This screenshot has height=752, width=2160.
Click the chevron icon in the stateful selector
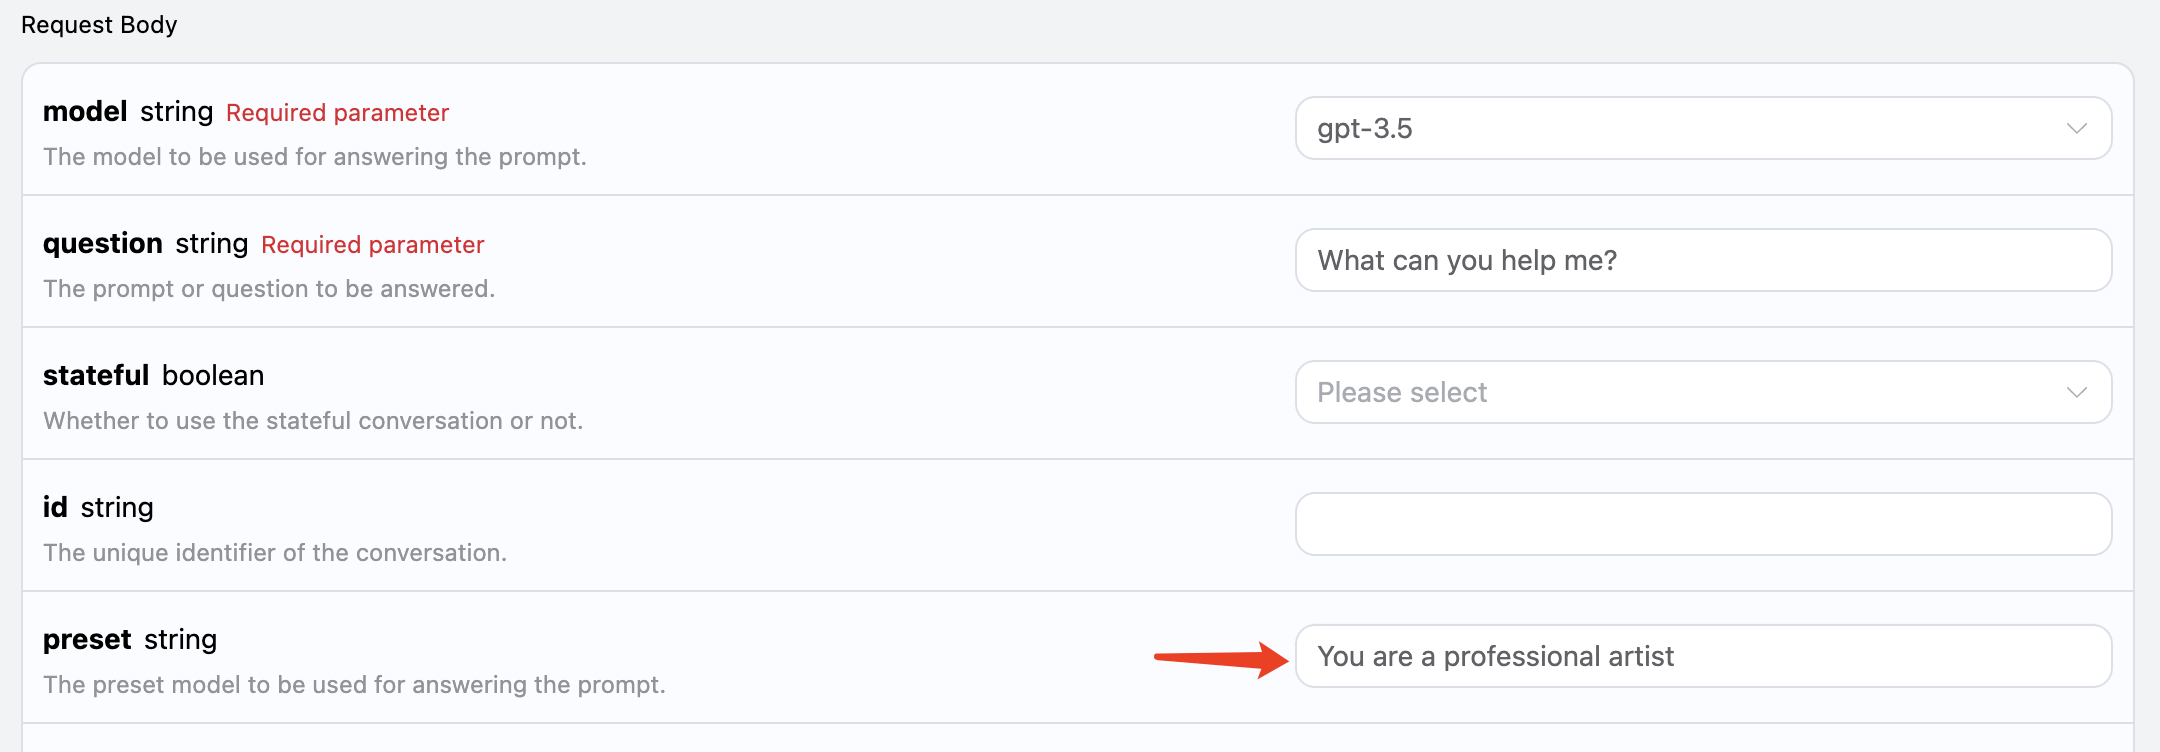coord(2077,392)
